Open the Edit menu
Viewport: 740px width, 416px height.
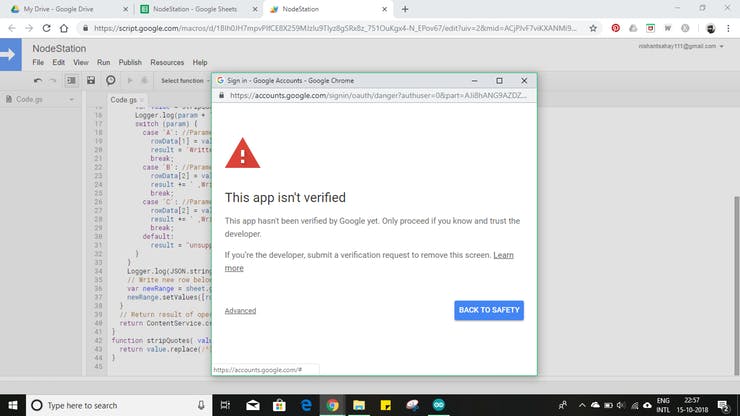pyautogui.click(x=59, y=62)
